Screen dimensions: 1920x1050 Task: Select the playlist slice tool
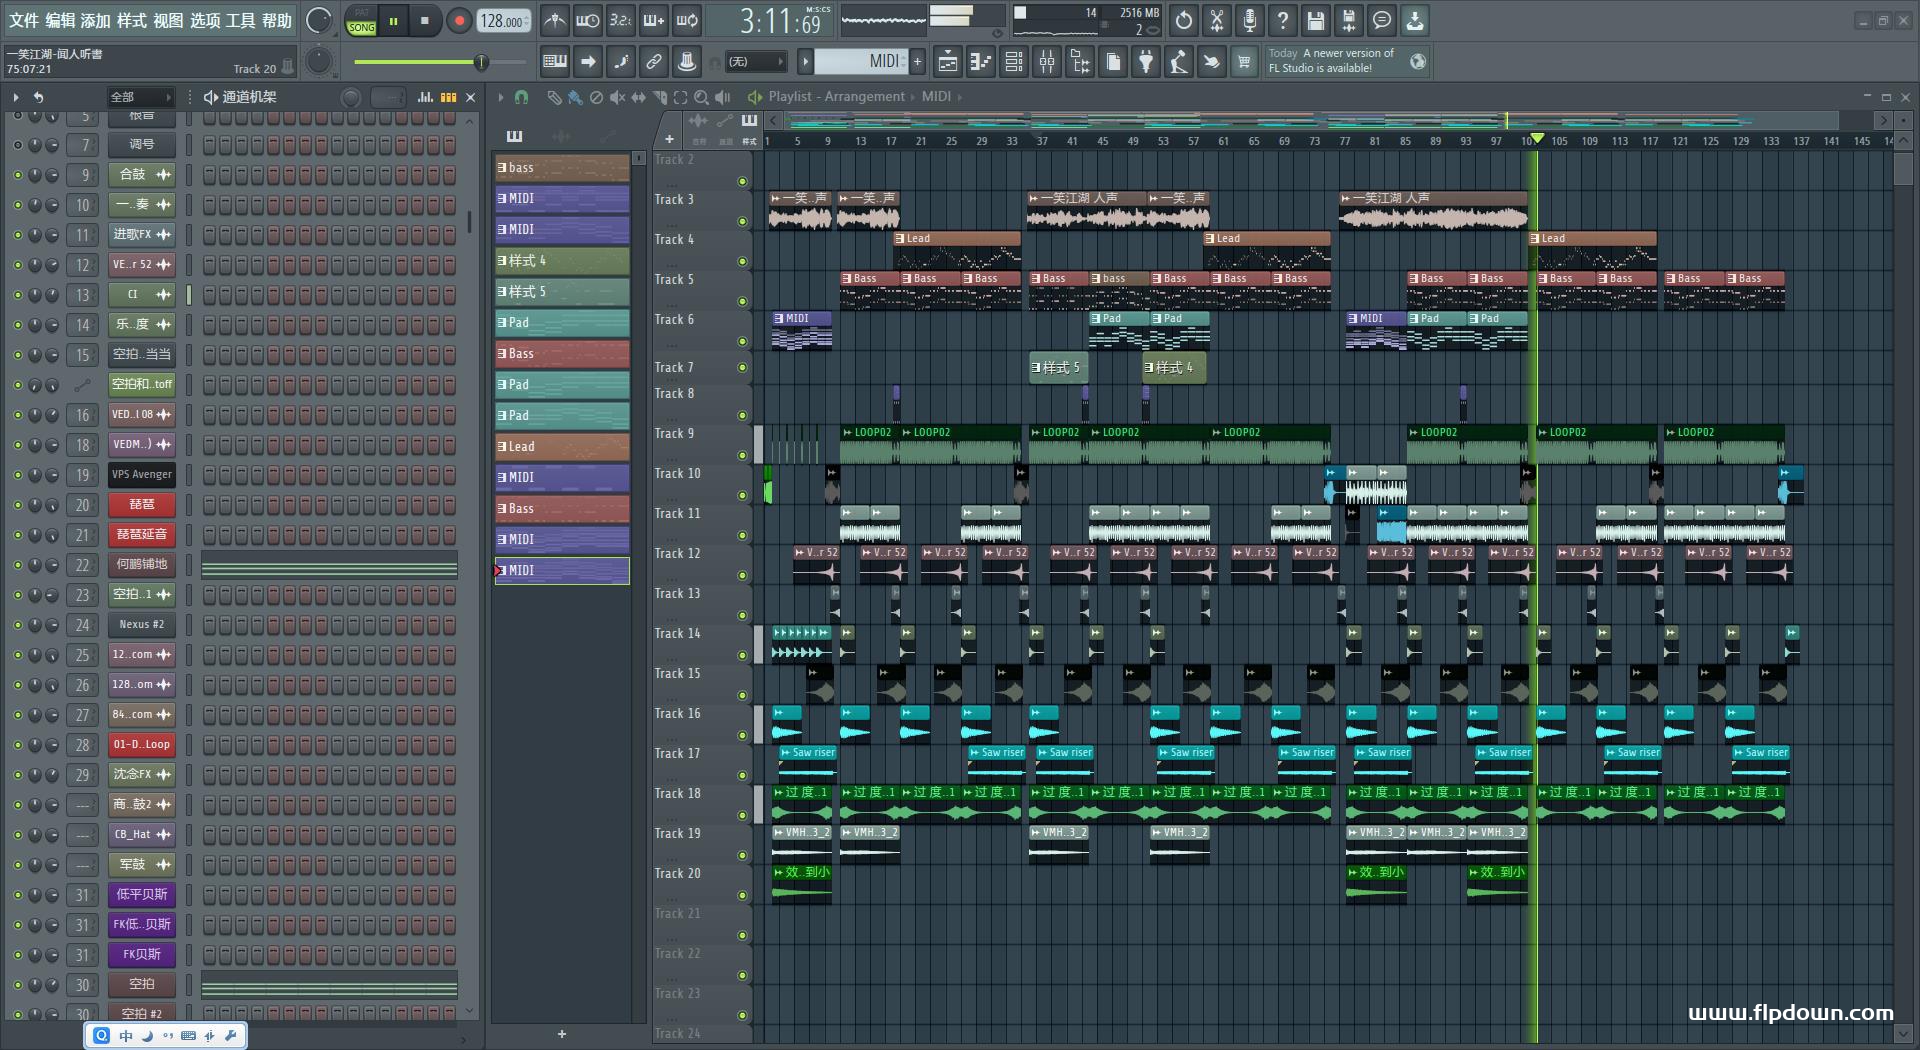click(x=659, y=97)
